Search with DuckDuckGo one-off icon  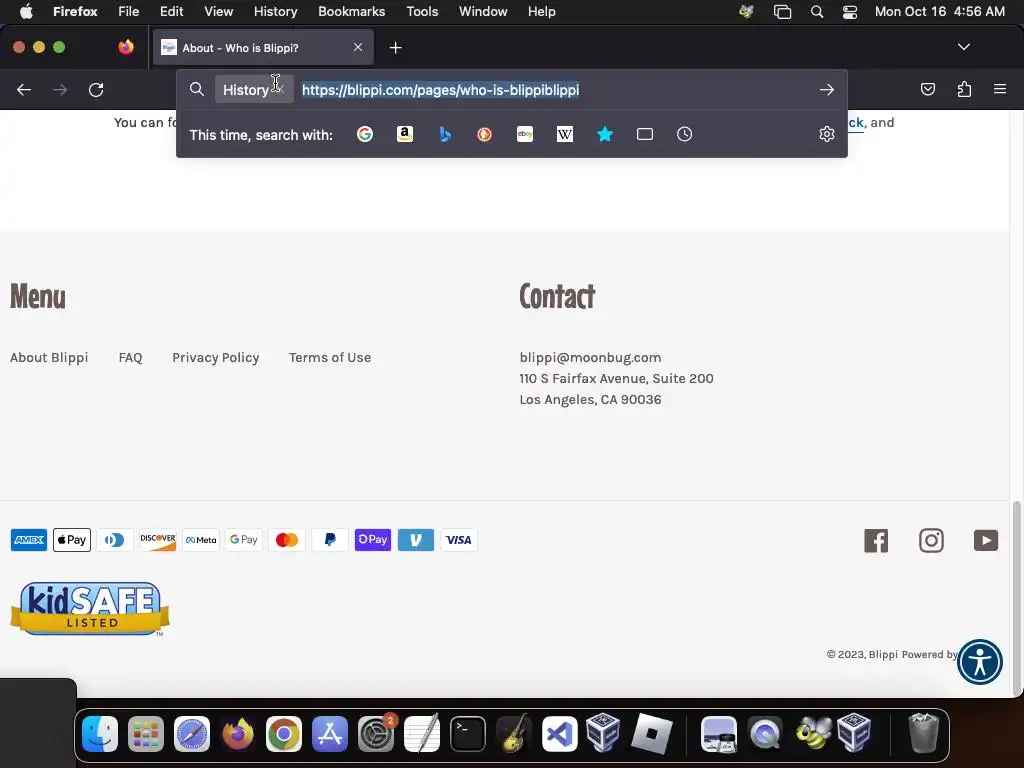[485, 135]
